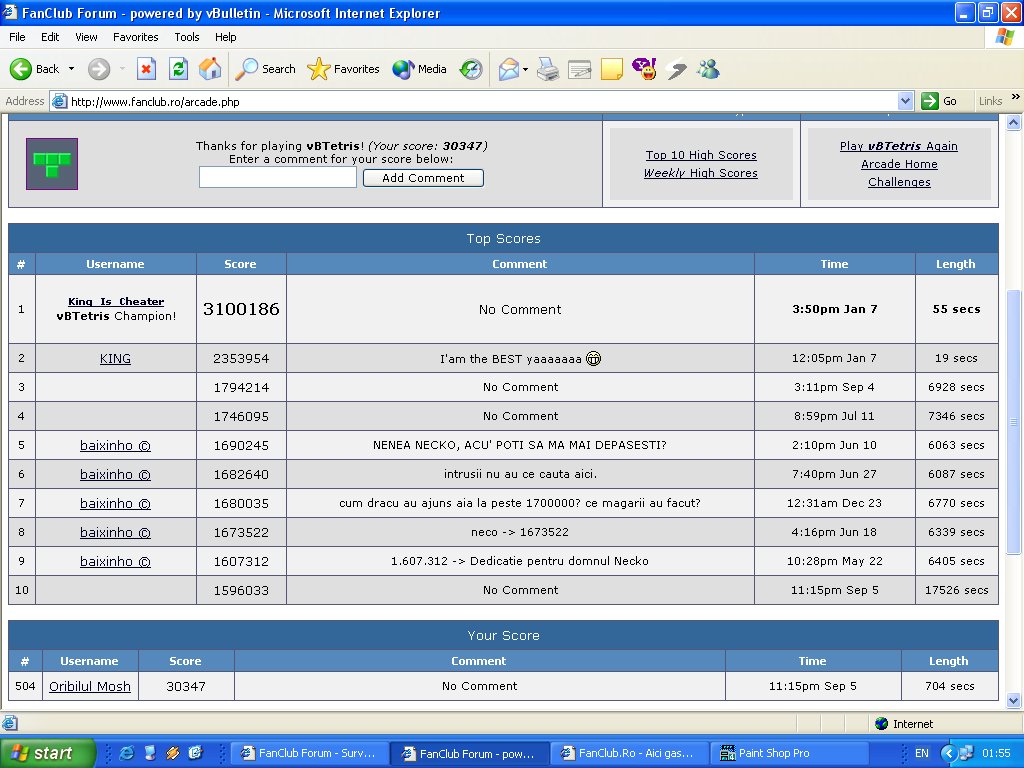Open the History clock icon
The height and width of the screenshot is (768, 1024).
coord(471,69)
